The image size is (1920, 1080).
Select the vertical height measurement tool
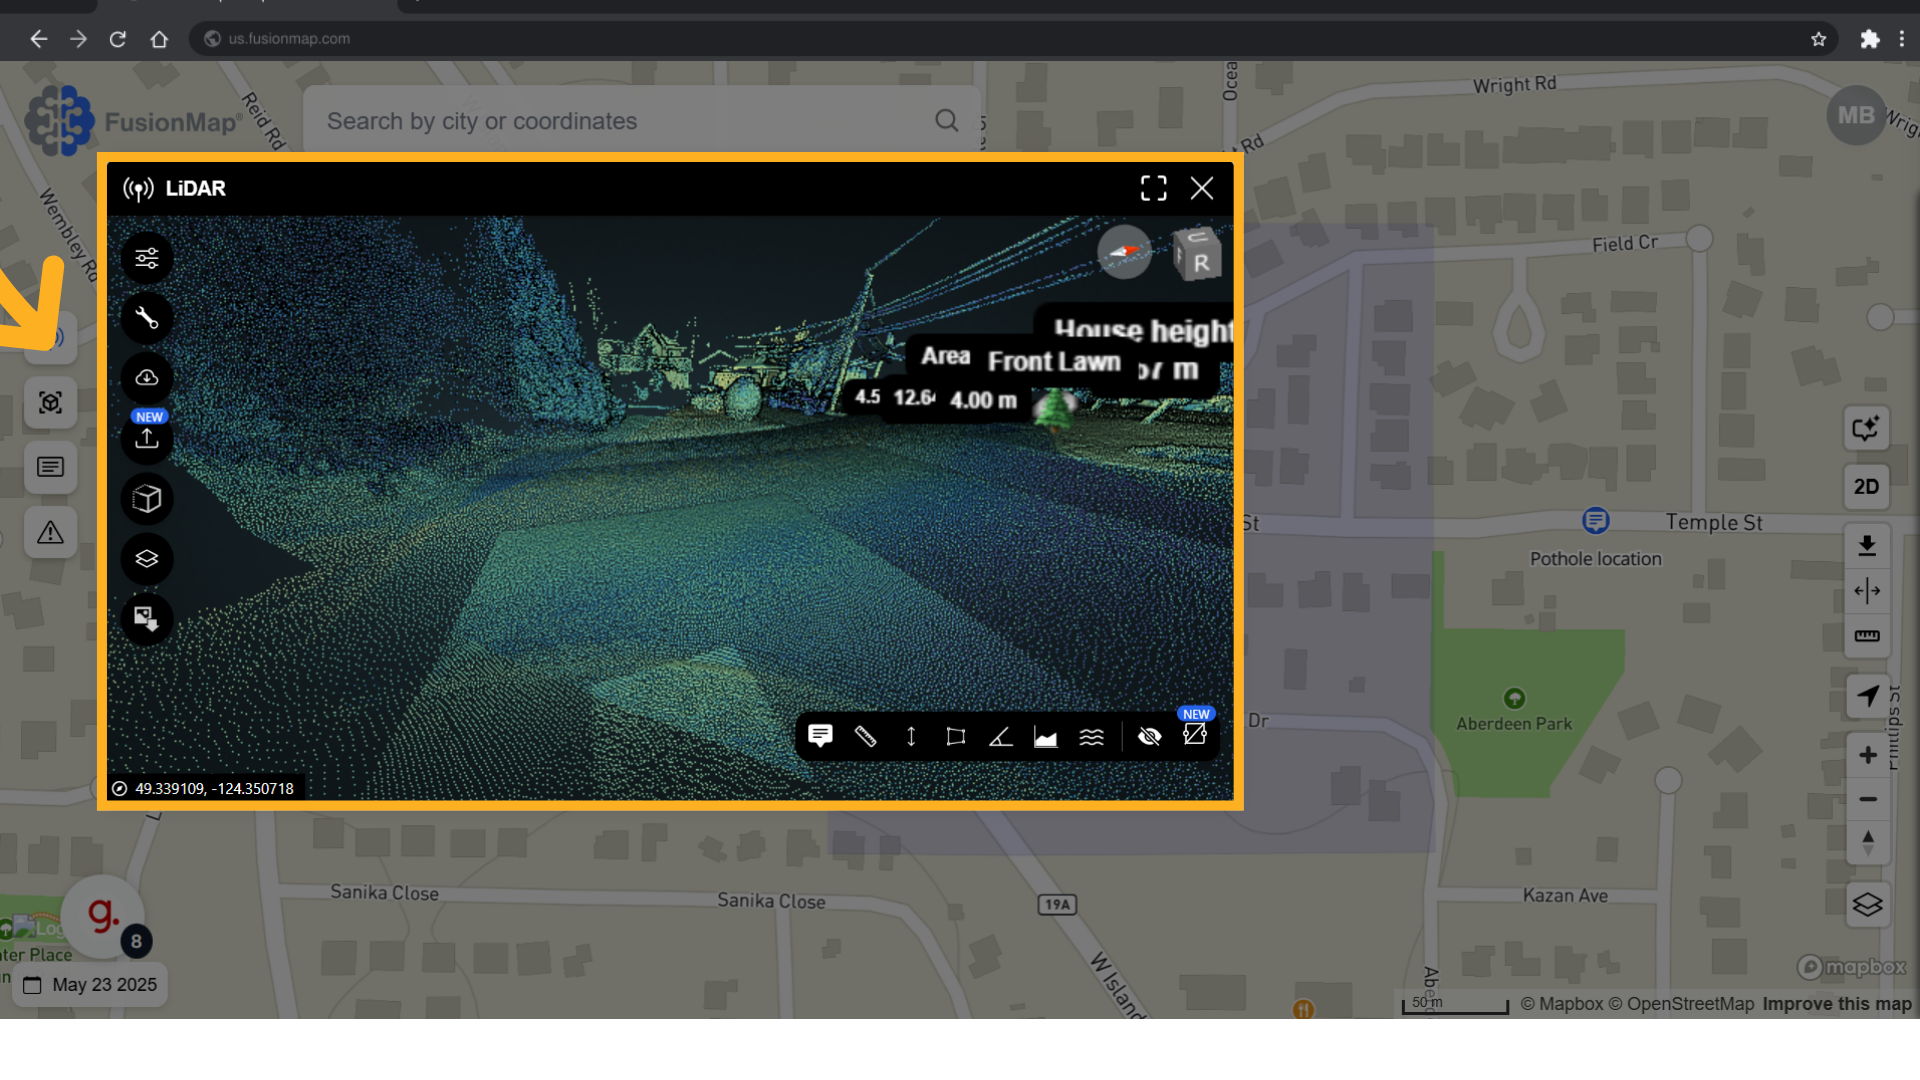[911, 737]
